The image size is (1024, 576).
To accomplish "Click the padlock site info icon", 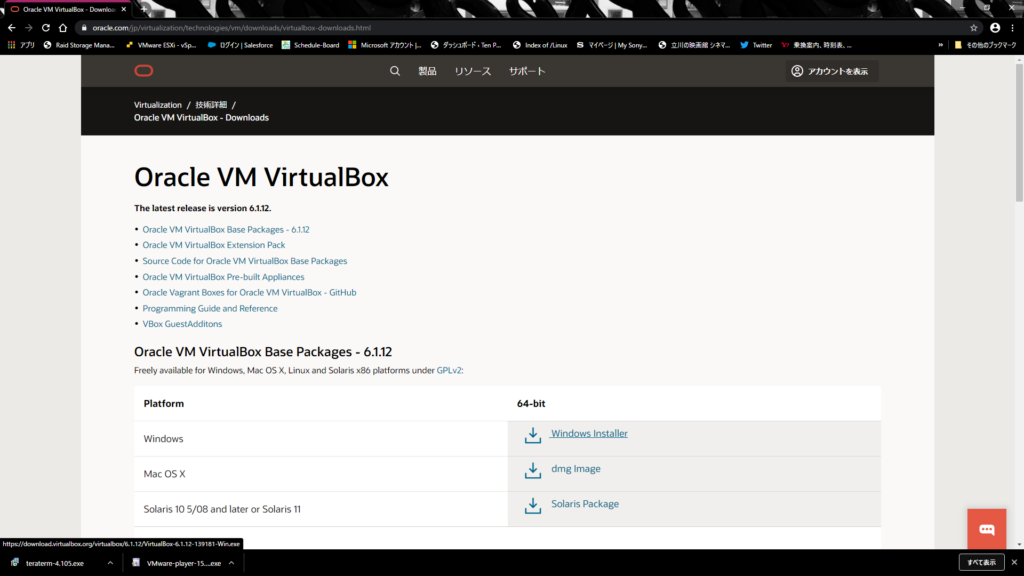I will (84, 27).
